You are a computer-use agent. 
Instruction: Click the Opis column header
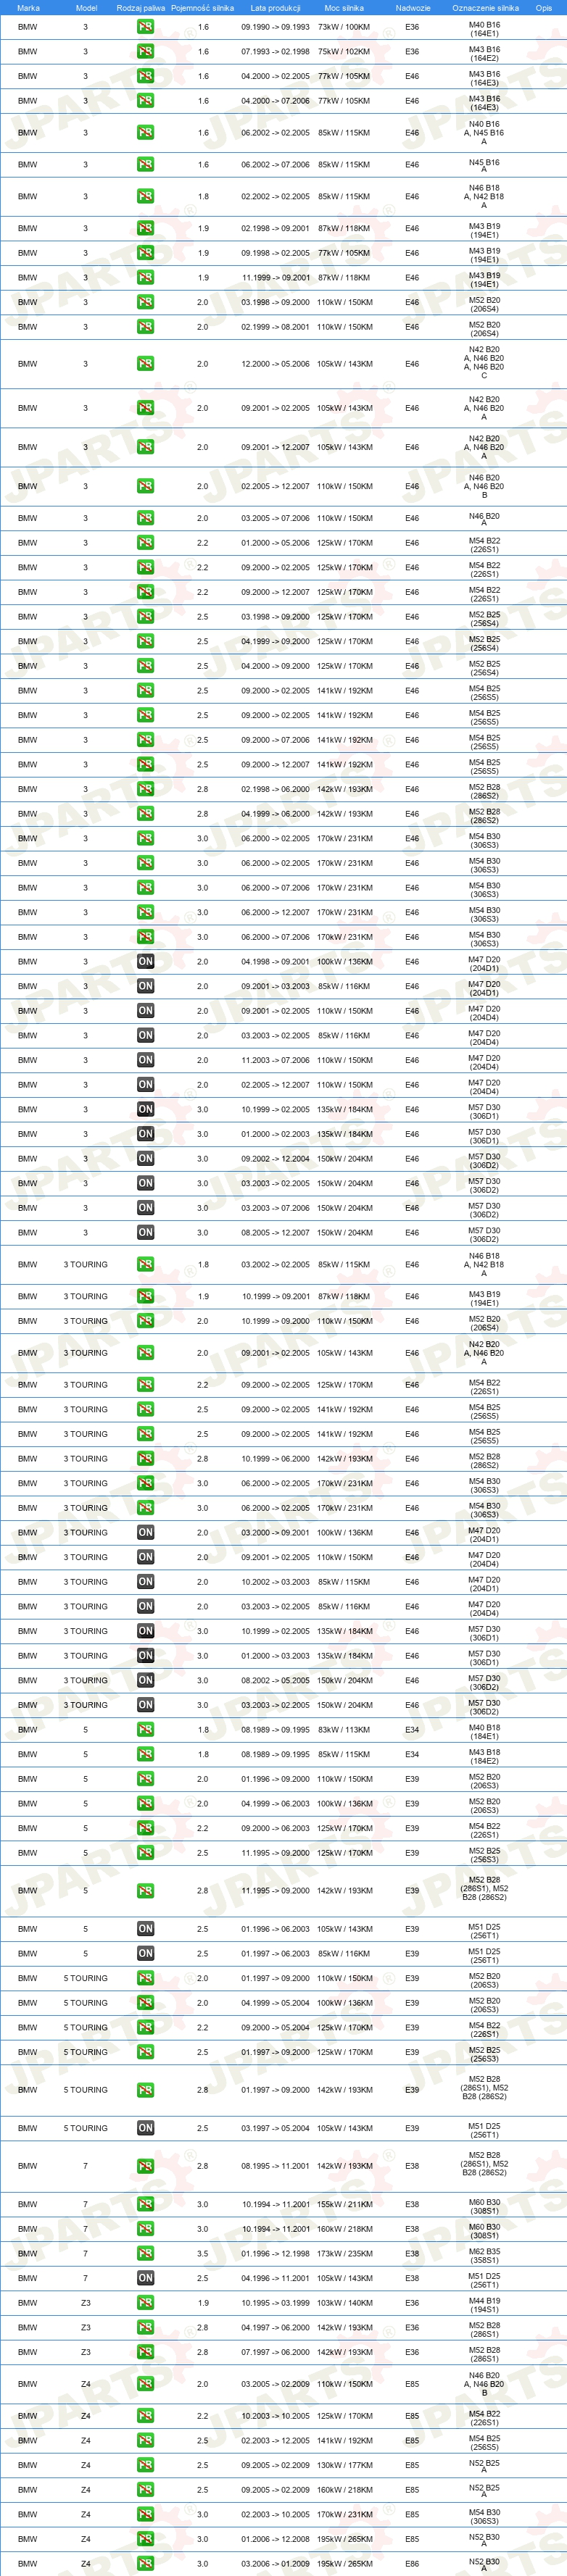(544, 8)
